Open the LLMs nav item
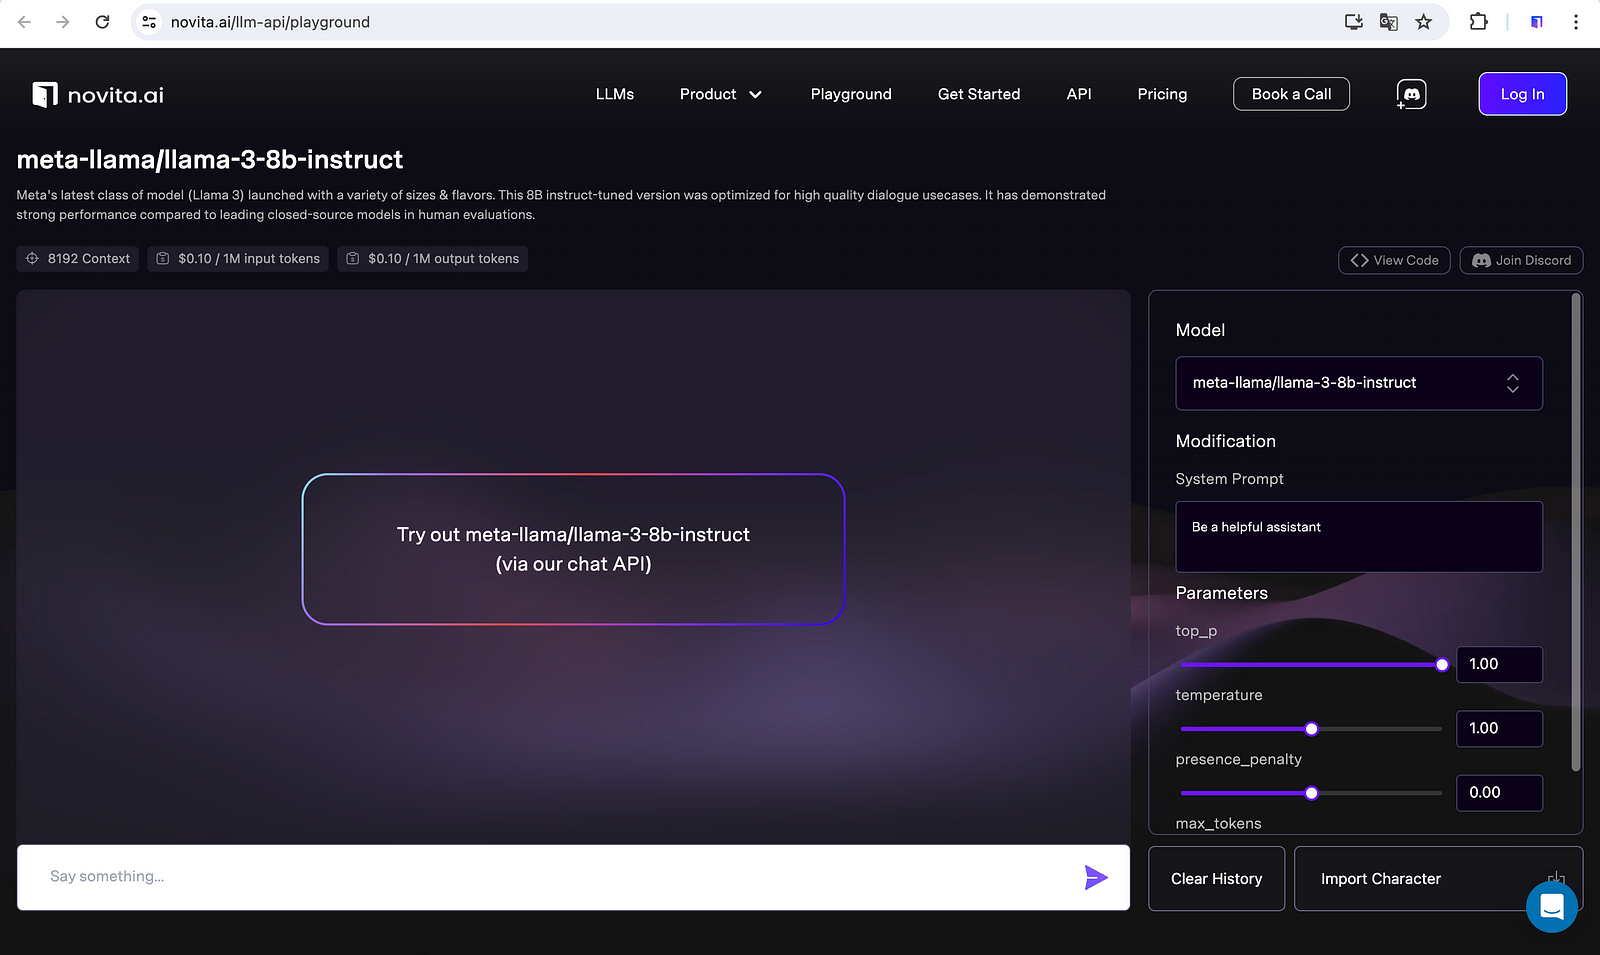 [615, 94]
